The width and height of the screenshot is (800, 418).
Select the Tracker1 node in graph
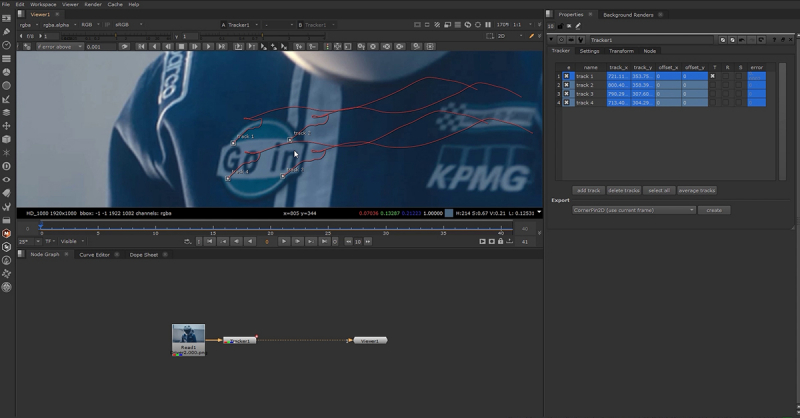pos(239,341)
